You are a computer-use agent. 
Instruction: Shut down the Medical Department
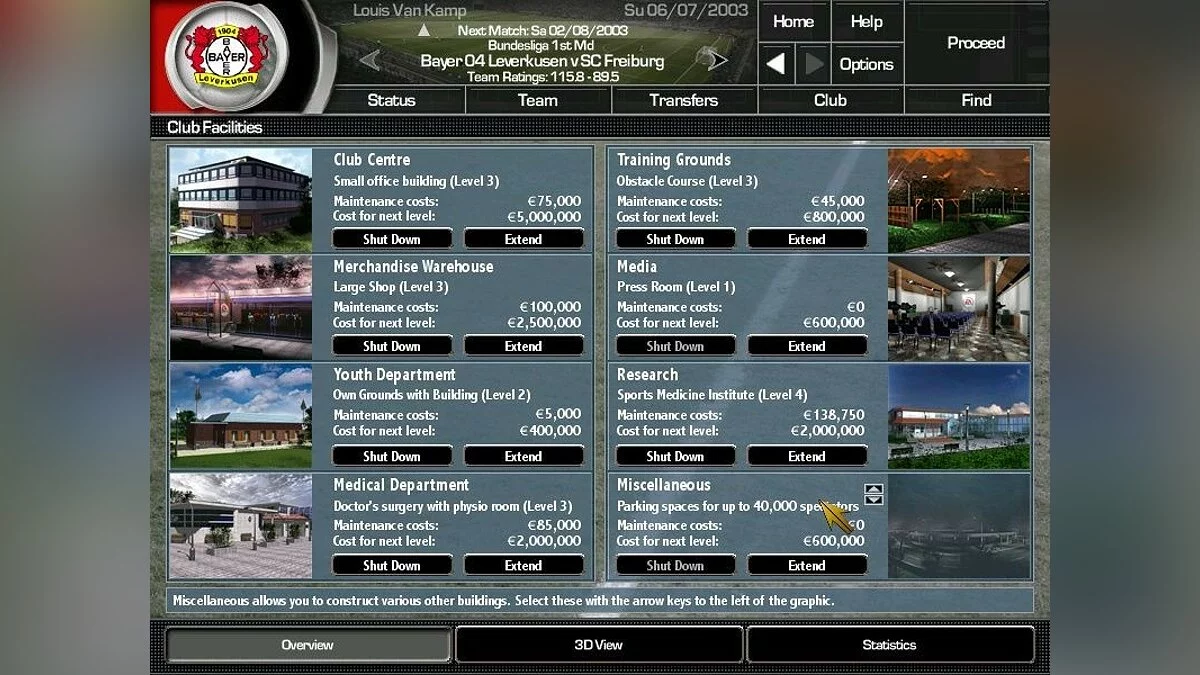click(392, 565)
